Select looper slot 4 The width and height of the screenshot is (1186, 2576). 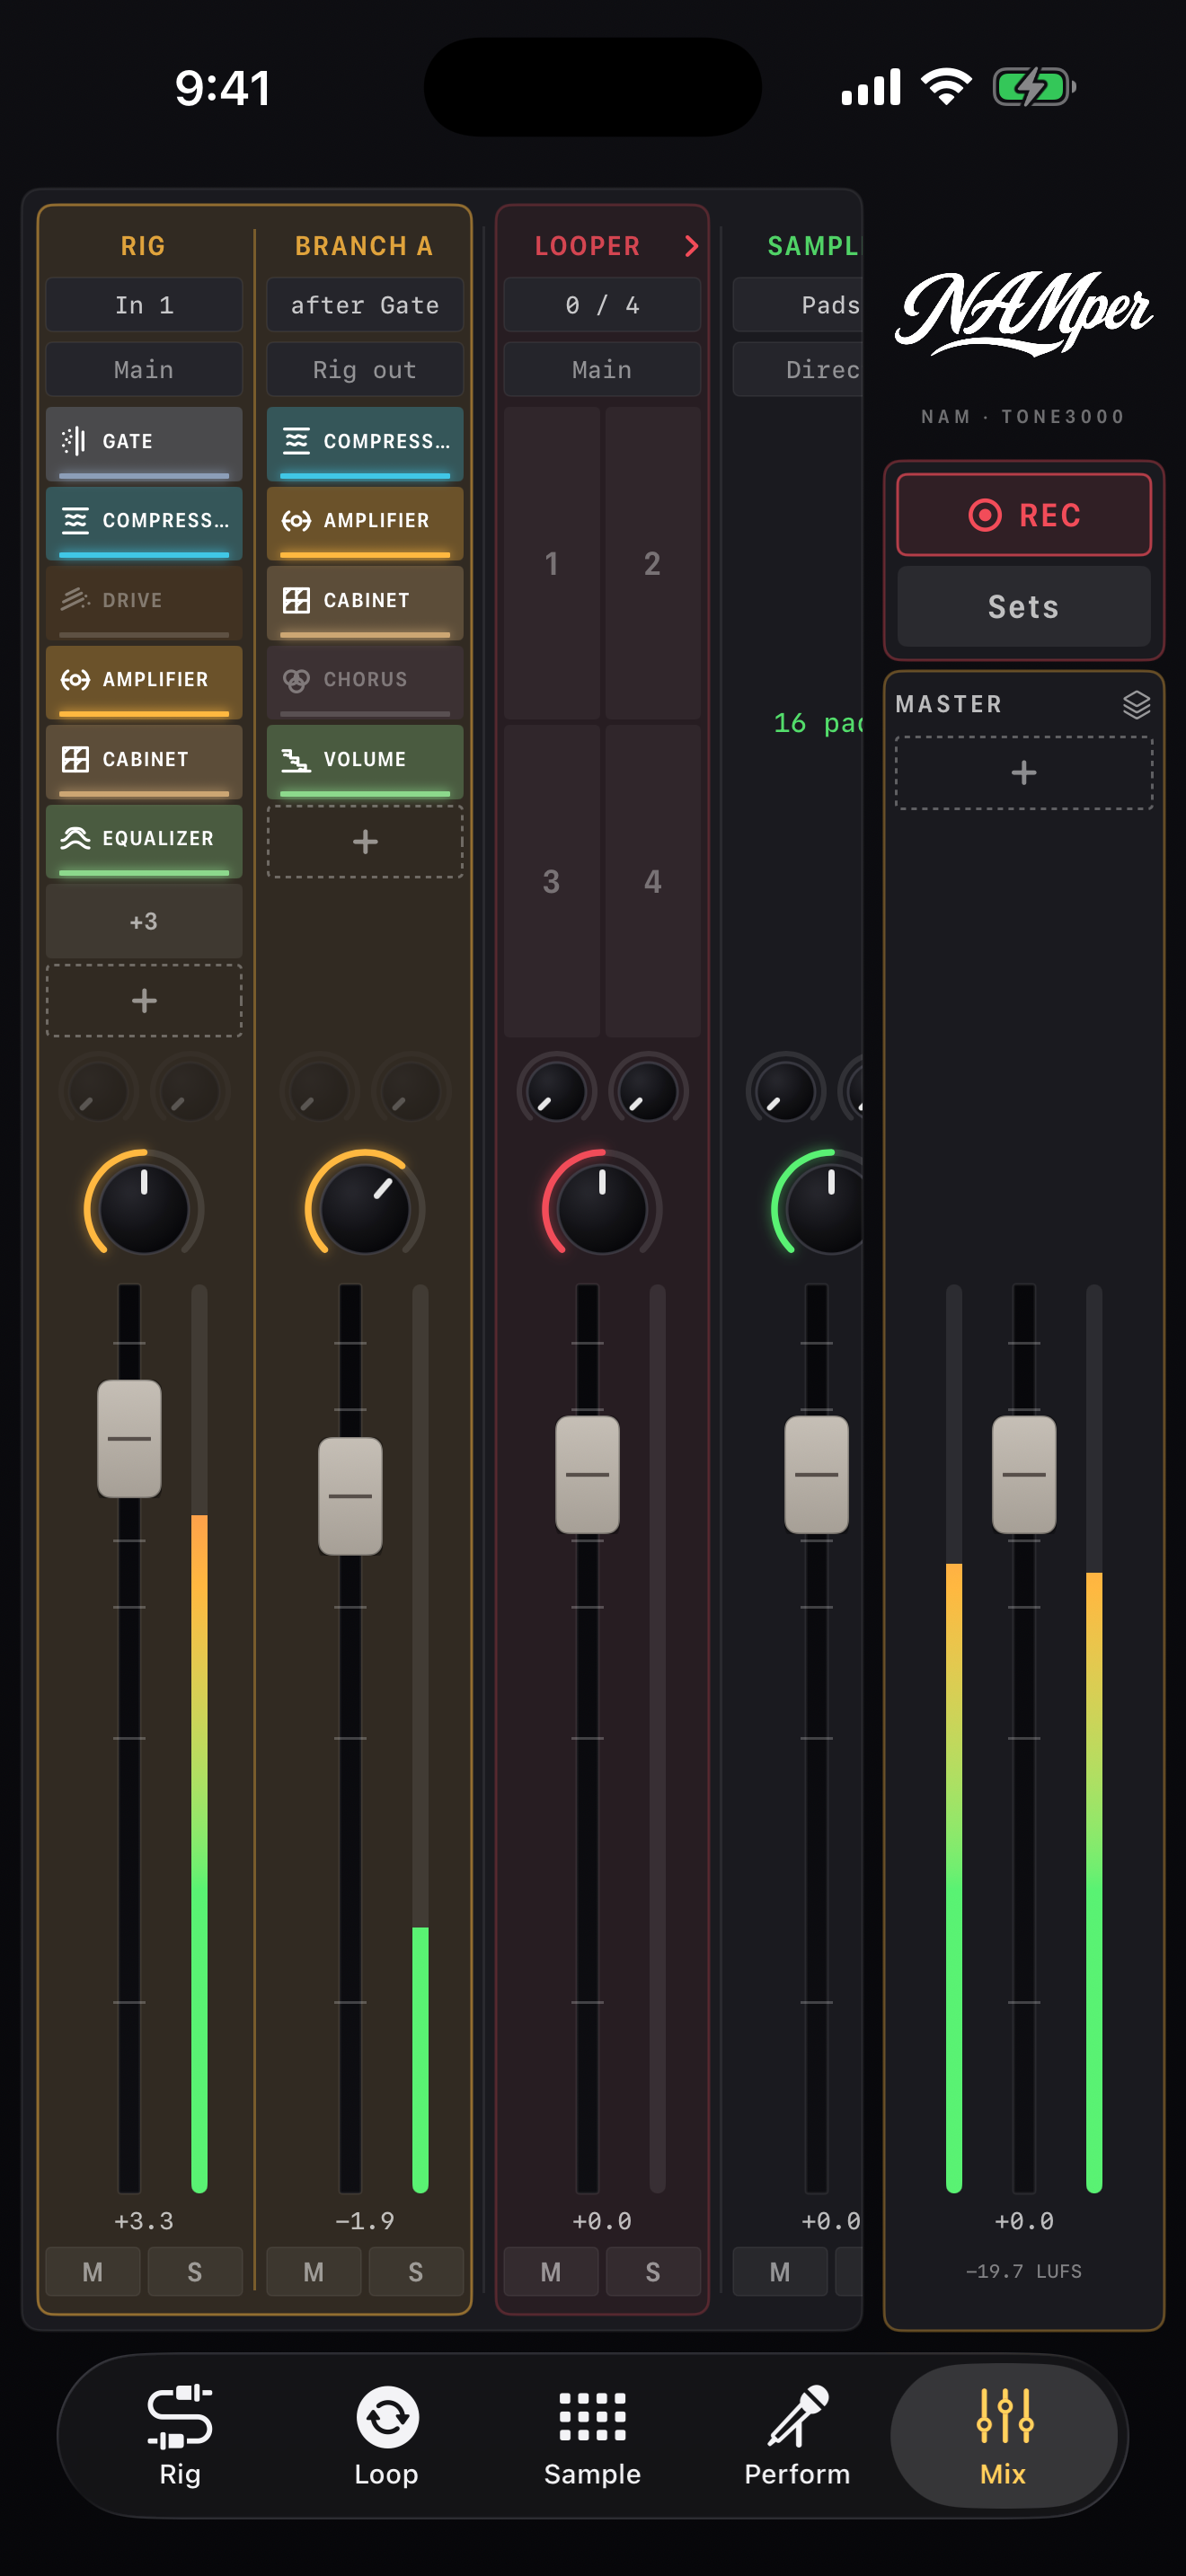(x=653, y=881)
